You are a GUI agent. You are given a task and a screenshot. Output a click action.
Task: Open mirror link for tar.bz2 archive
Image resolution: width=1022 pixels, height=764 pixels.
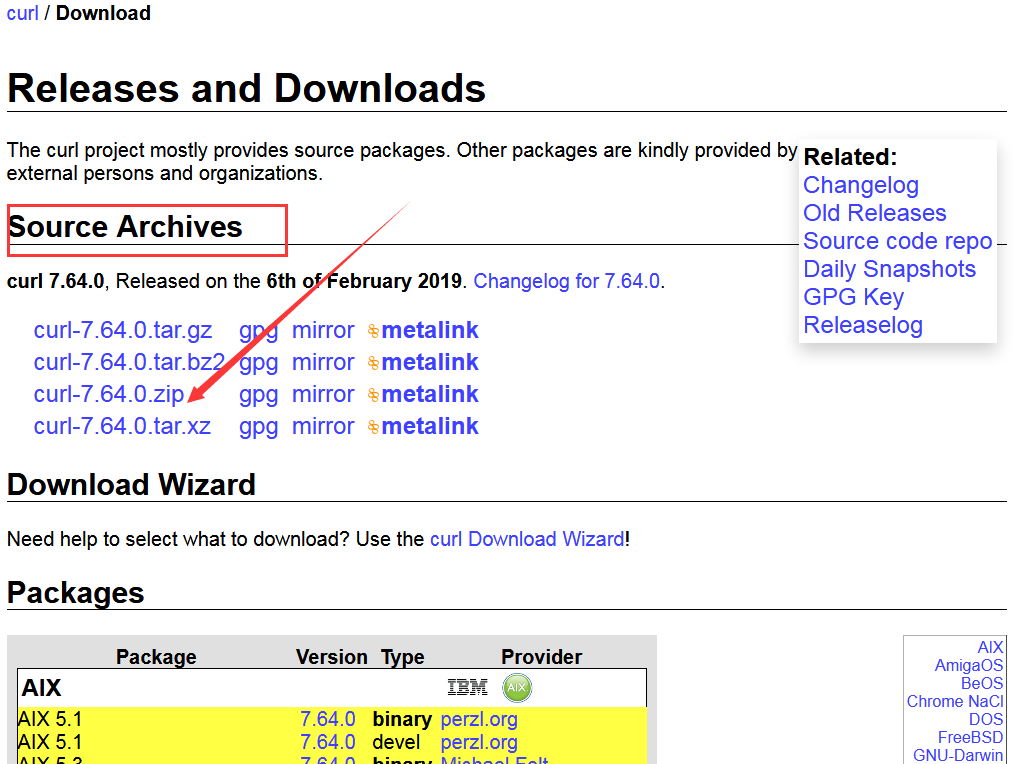click(323, 362)
